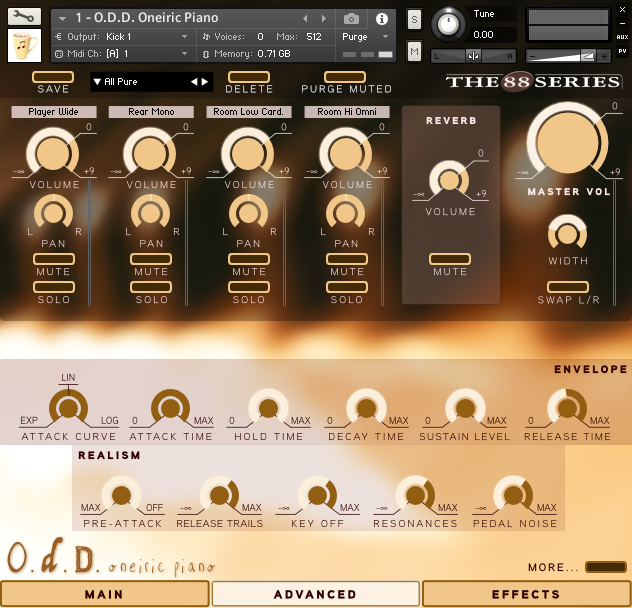Viewport: 632px width, 608px height.
Task: Mute the Rear Mono mic channel
Action: (151, 259)
